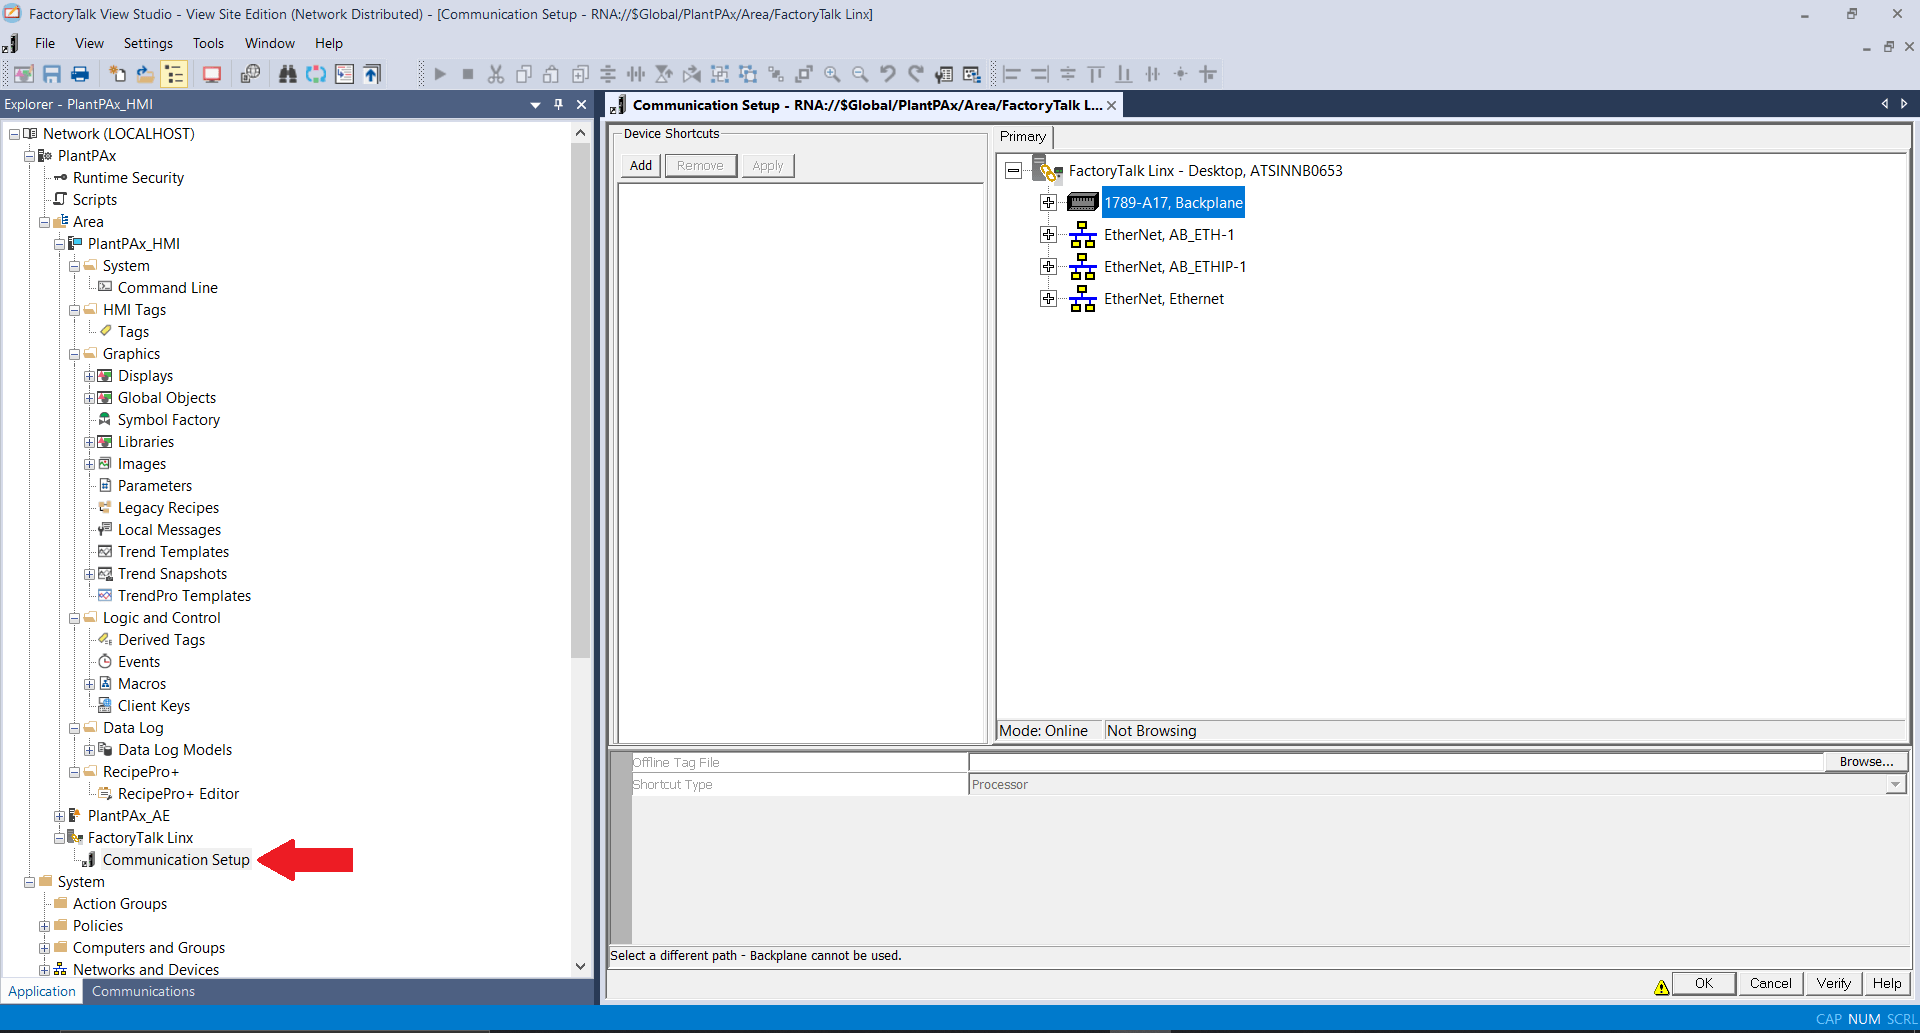Switch to the Application tab

(42, 991)
